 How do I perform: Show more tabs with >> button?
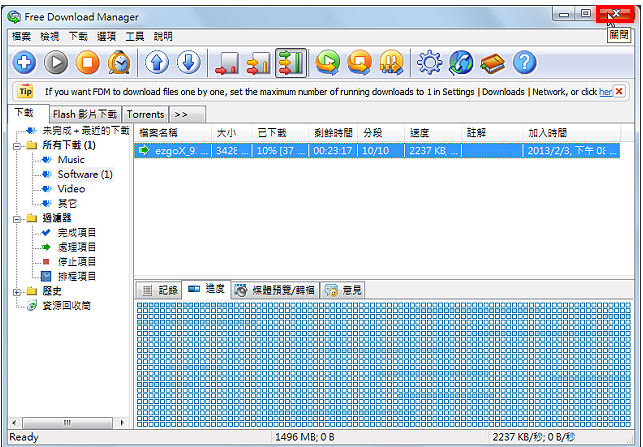(x=187, y=114)
